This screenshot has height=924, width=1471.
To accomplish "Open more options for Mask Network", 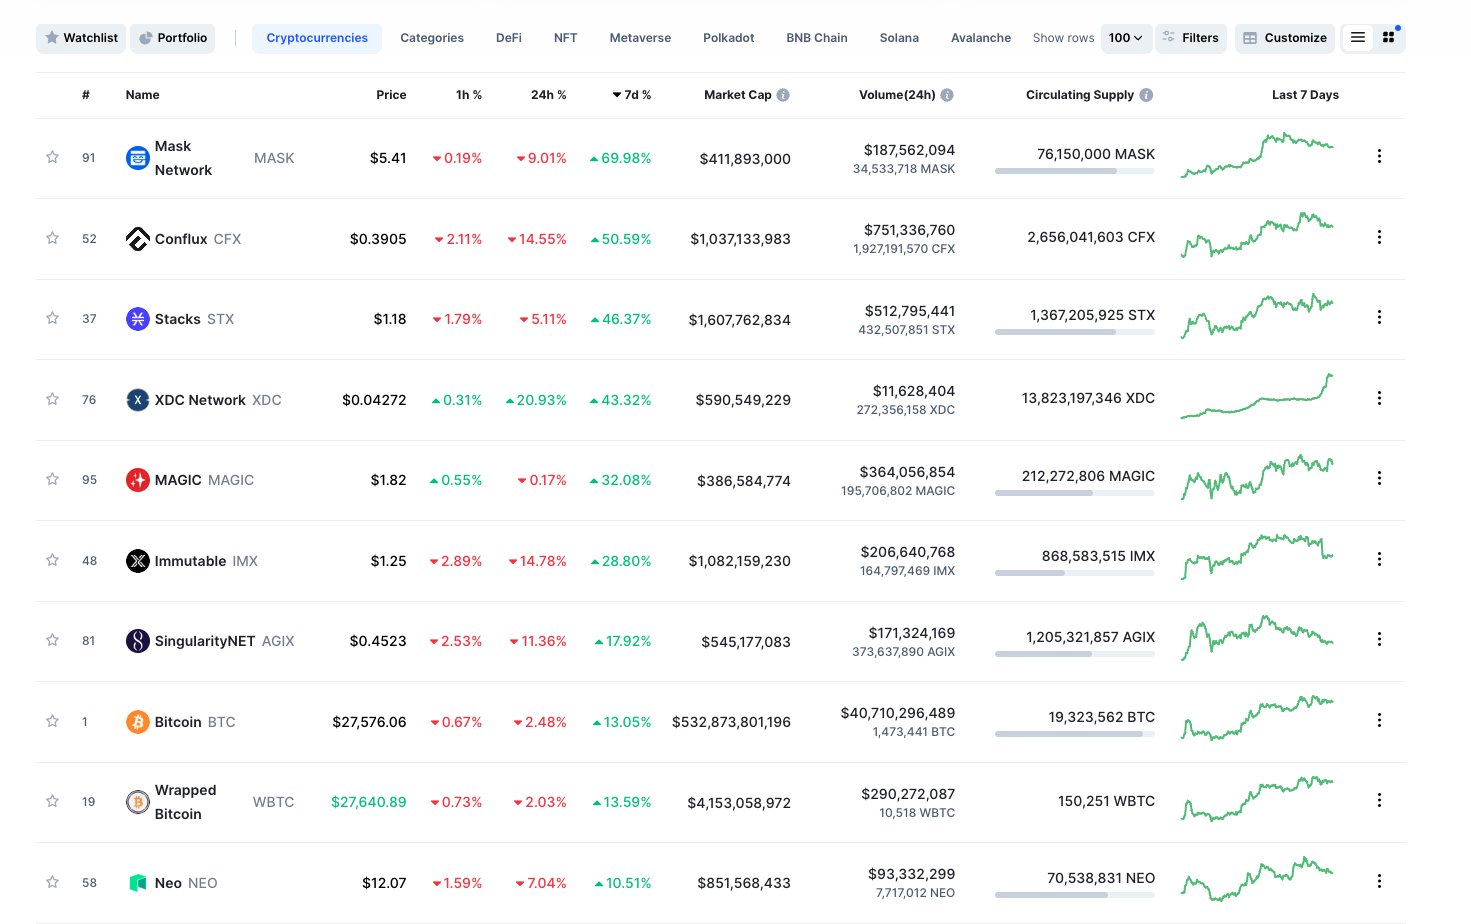I will 1379,156.
